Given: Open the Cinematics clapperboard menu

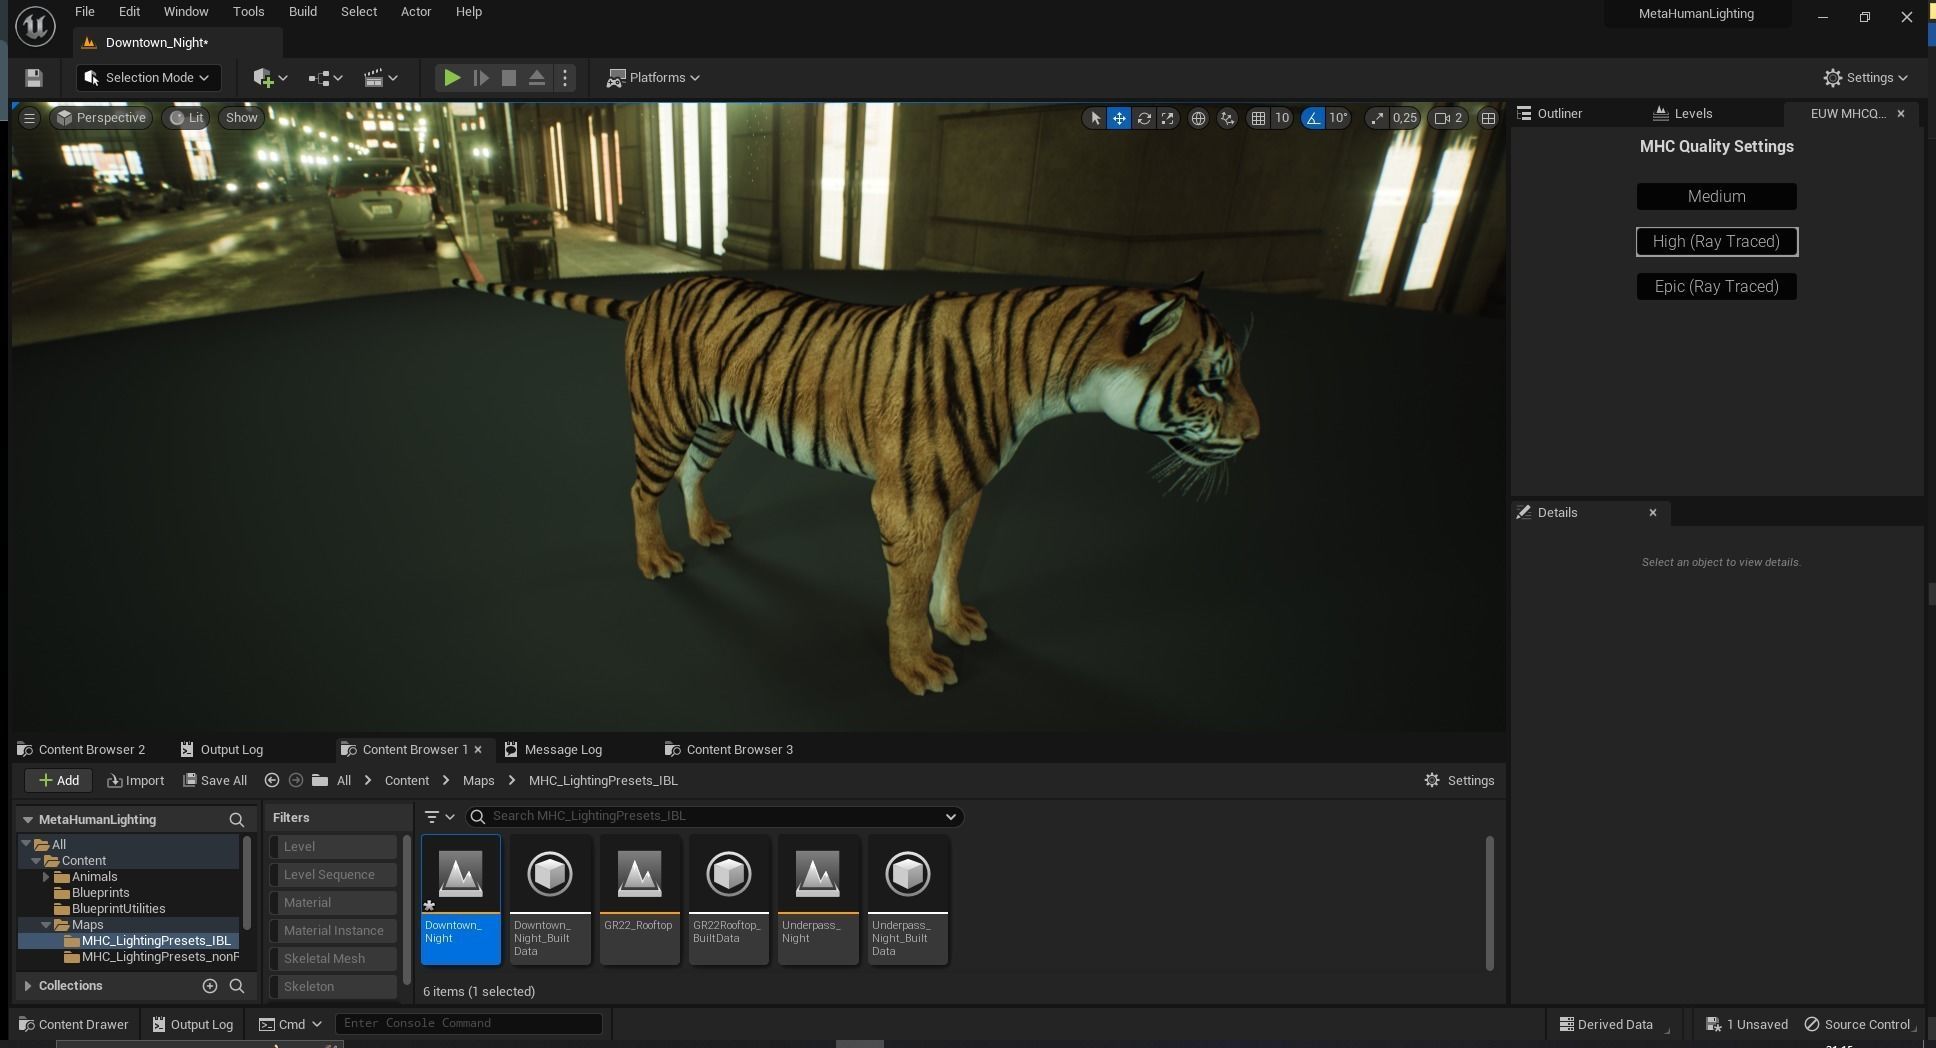Looking at the screenshot, I should tap(380, 78).
